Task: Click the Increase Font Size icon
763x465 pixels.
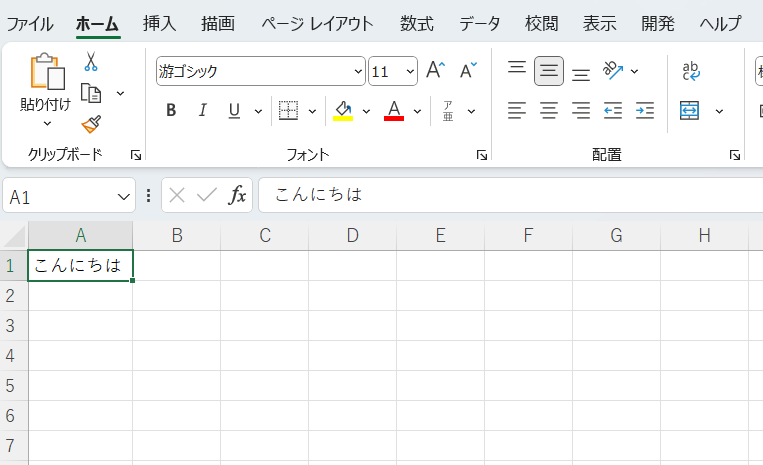Action: tap(435, 70)
